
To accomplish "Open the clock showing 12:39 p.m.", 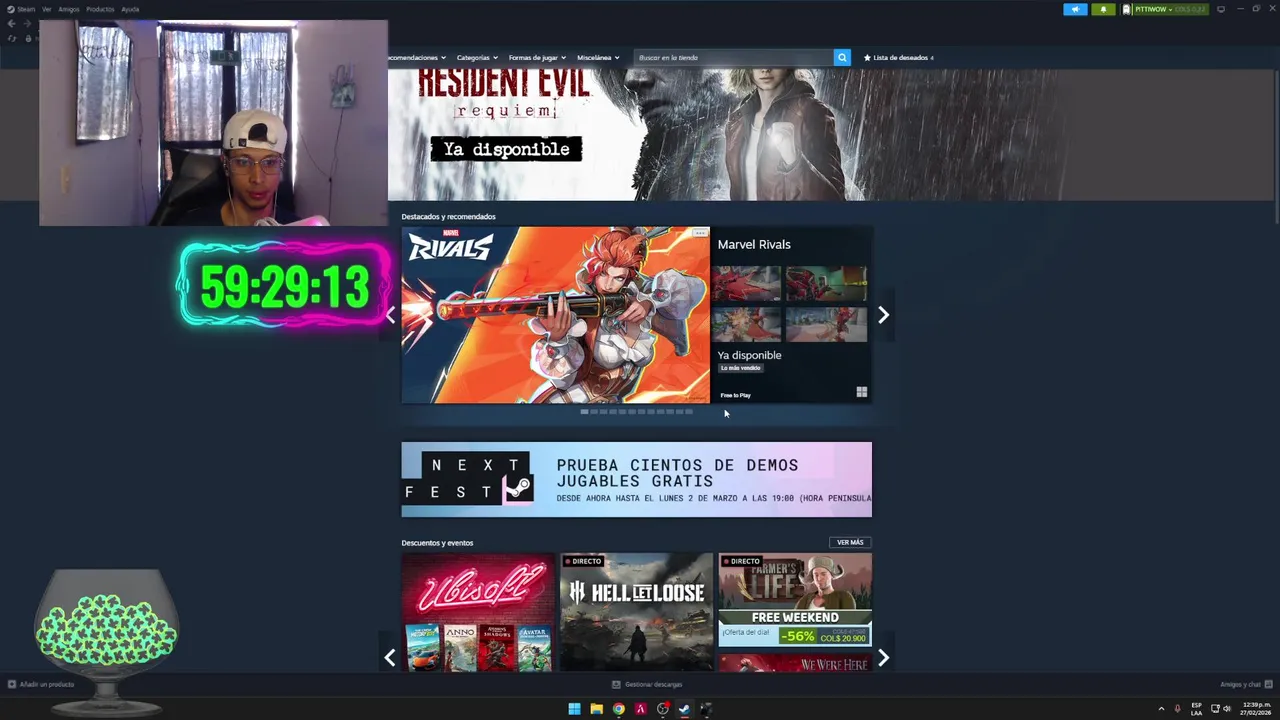I will tap(1256, 708).
